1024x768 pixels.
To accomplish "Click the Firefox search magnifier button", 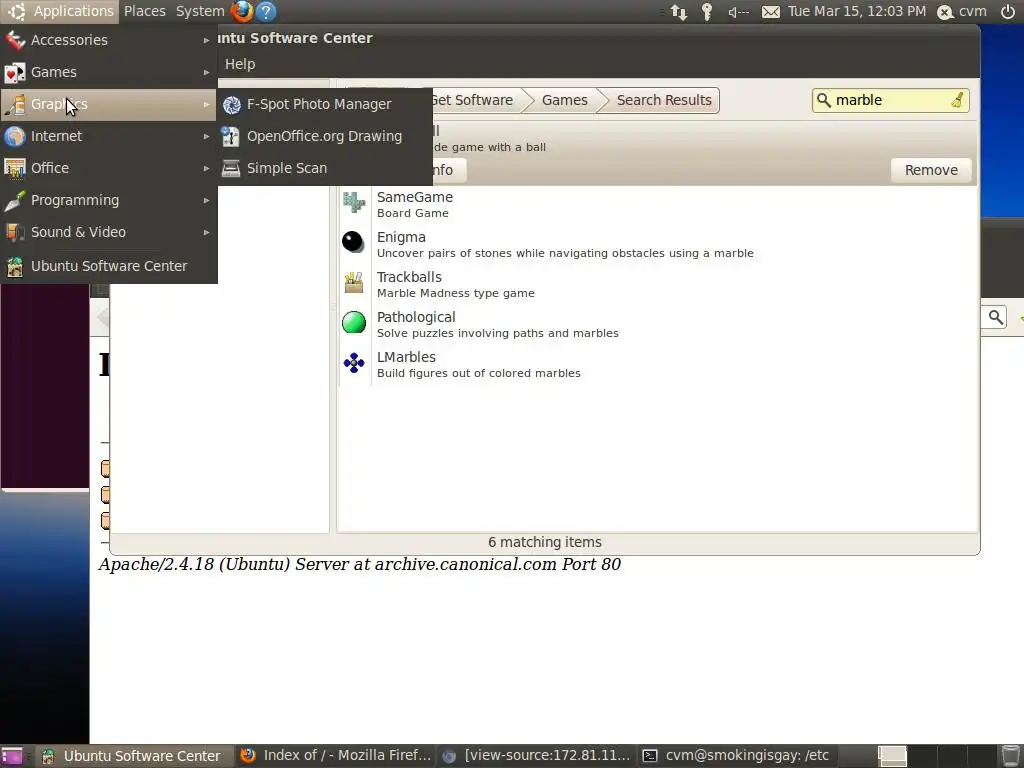I will [x=995, y=317].
